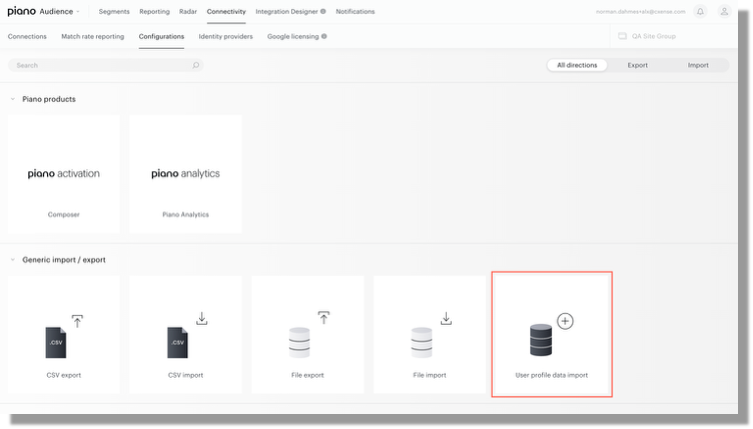Image resolution: width=753 pixels, height=429 pixels.
Task: Collapse the Generic import / export section
Action: 12,260
